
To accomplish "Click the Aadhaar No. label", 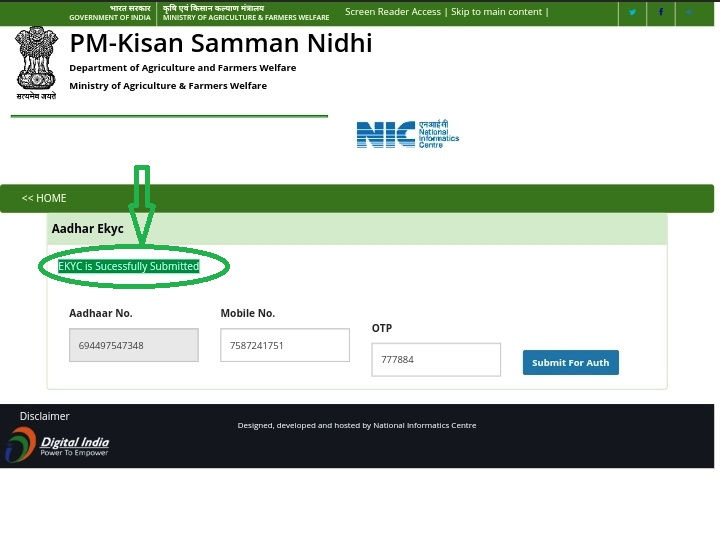I will coord(101,313).
